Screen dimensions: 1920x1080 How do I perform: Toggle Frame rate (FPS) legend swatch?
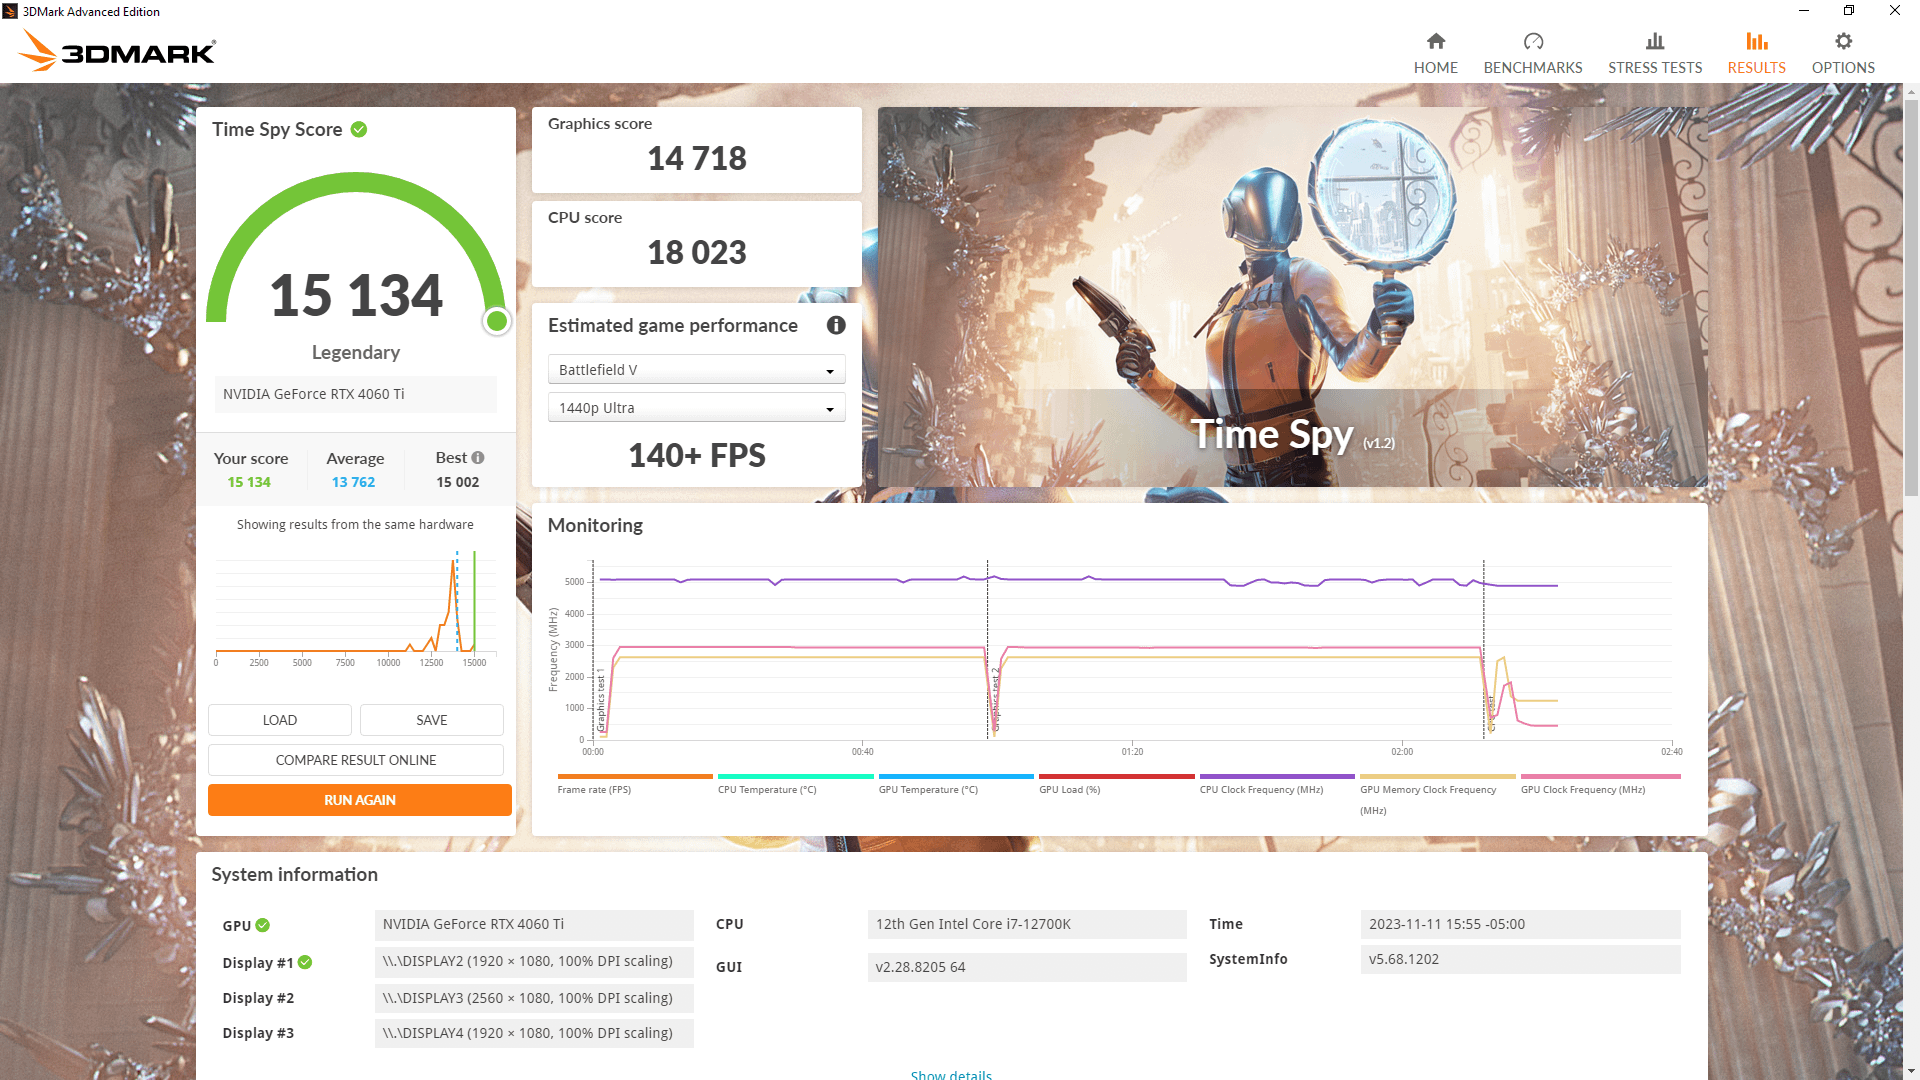pos(635,776)
